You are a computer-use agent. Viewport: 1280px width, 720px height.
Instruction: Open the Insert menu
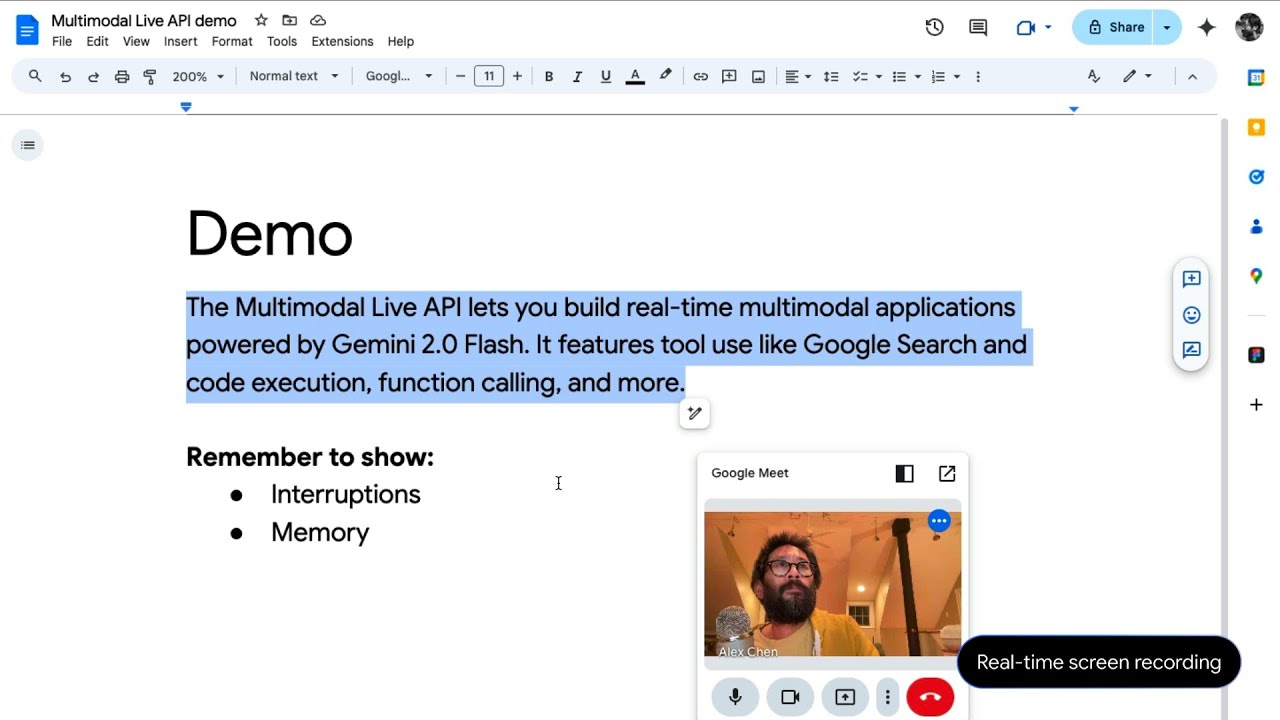pos(180,41)
